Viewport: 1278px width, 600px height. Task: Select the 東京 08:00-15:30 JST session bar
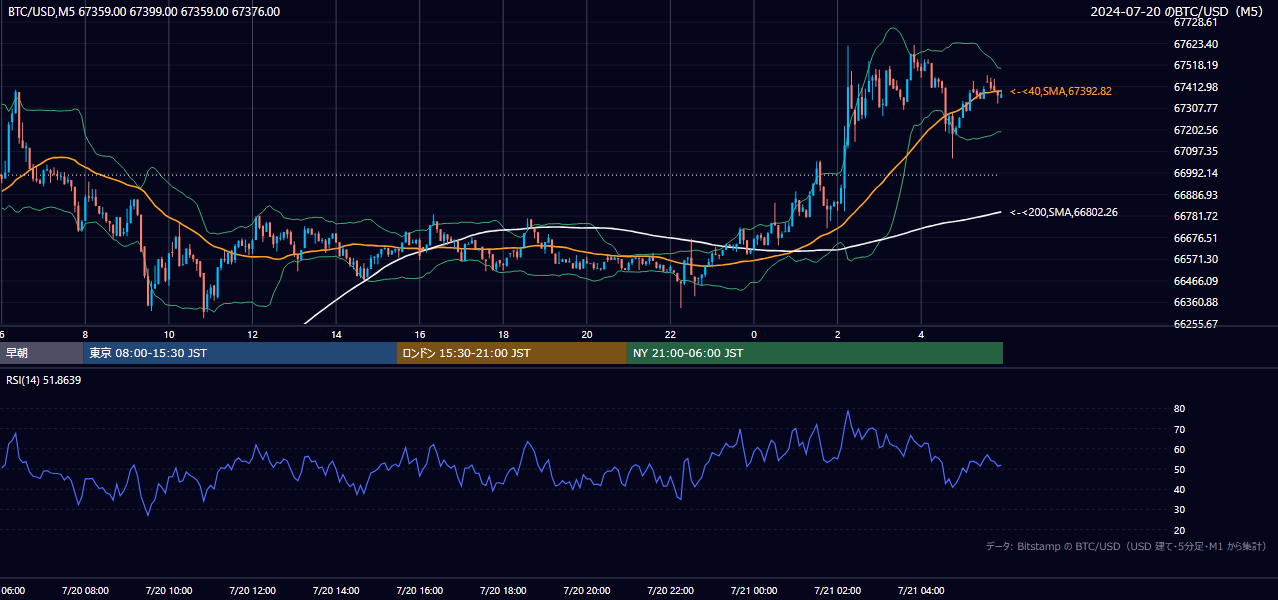coord(240,353)
